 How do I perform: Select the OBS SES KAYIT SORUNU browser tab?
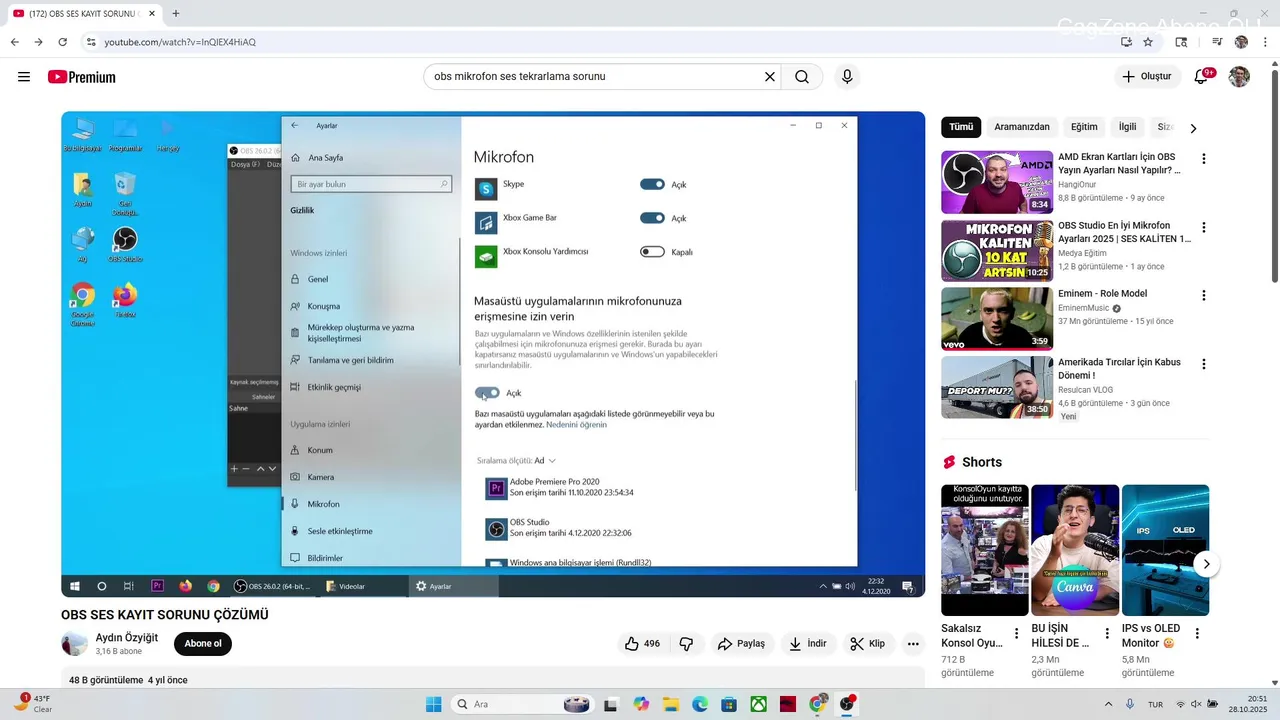tap(84, 14)
